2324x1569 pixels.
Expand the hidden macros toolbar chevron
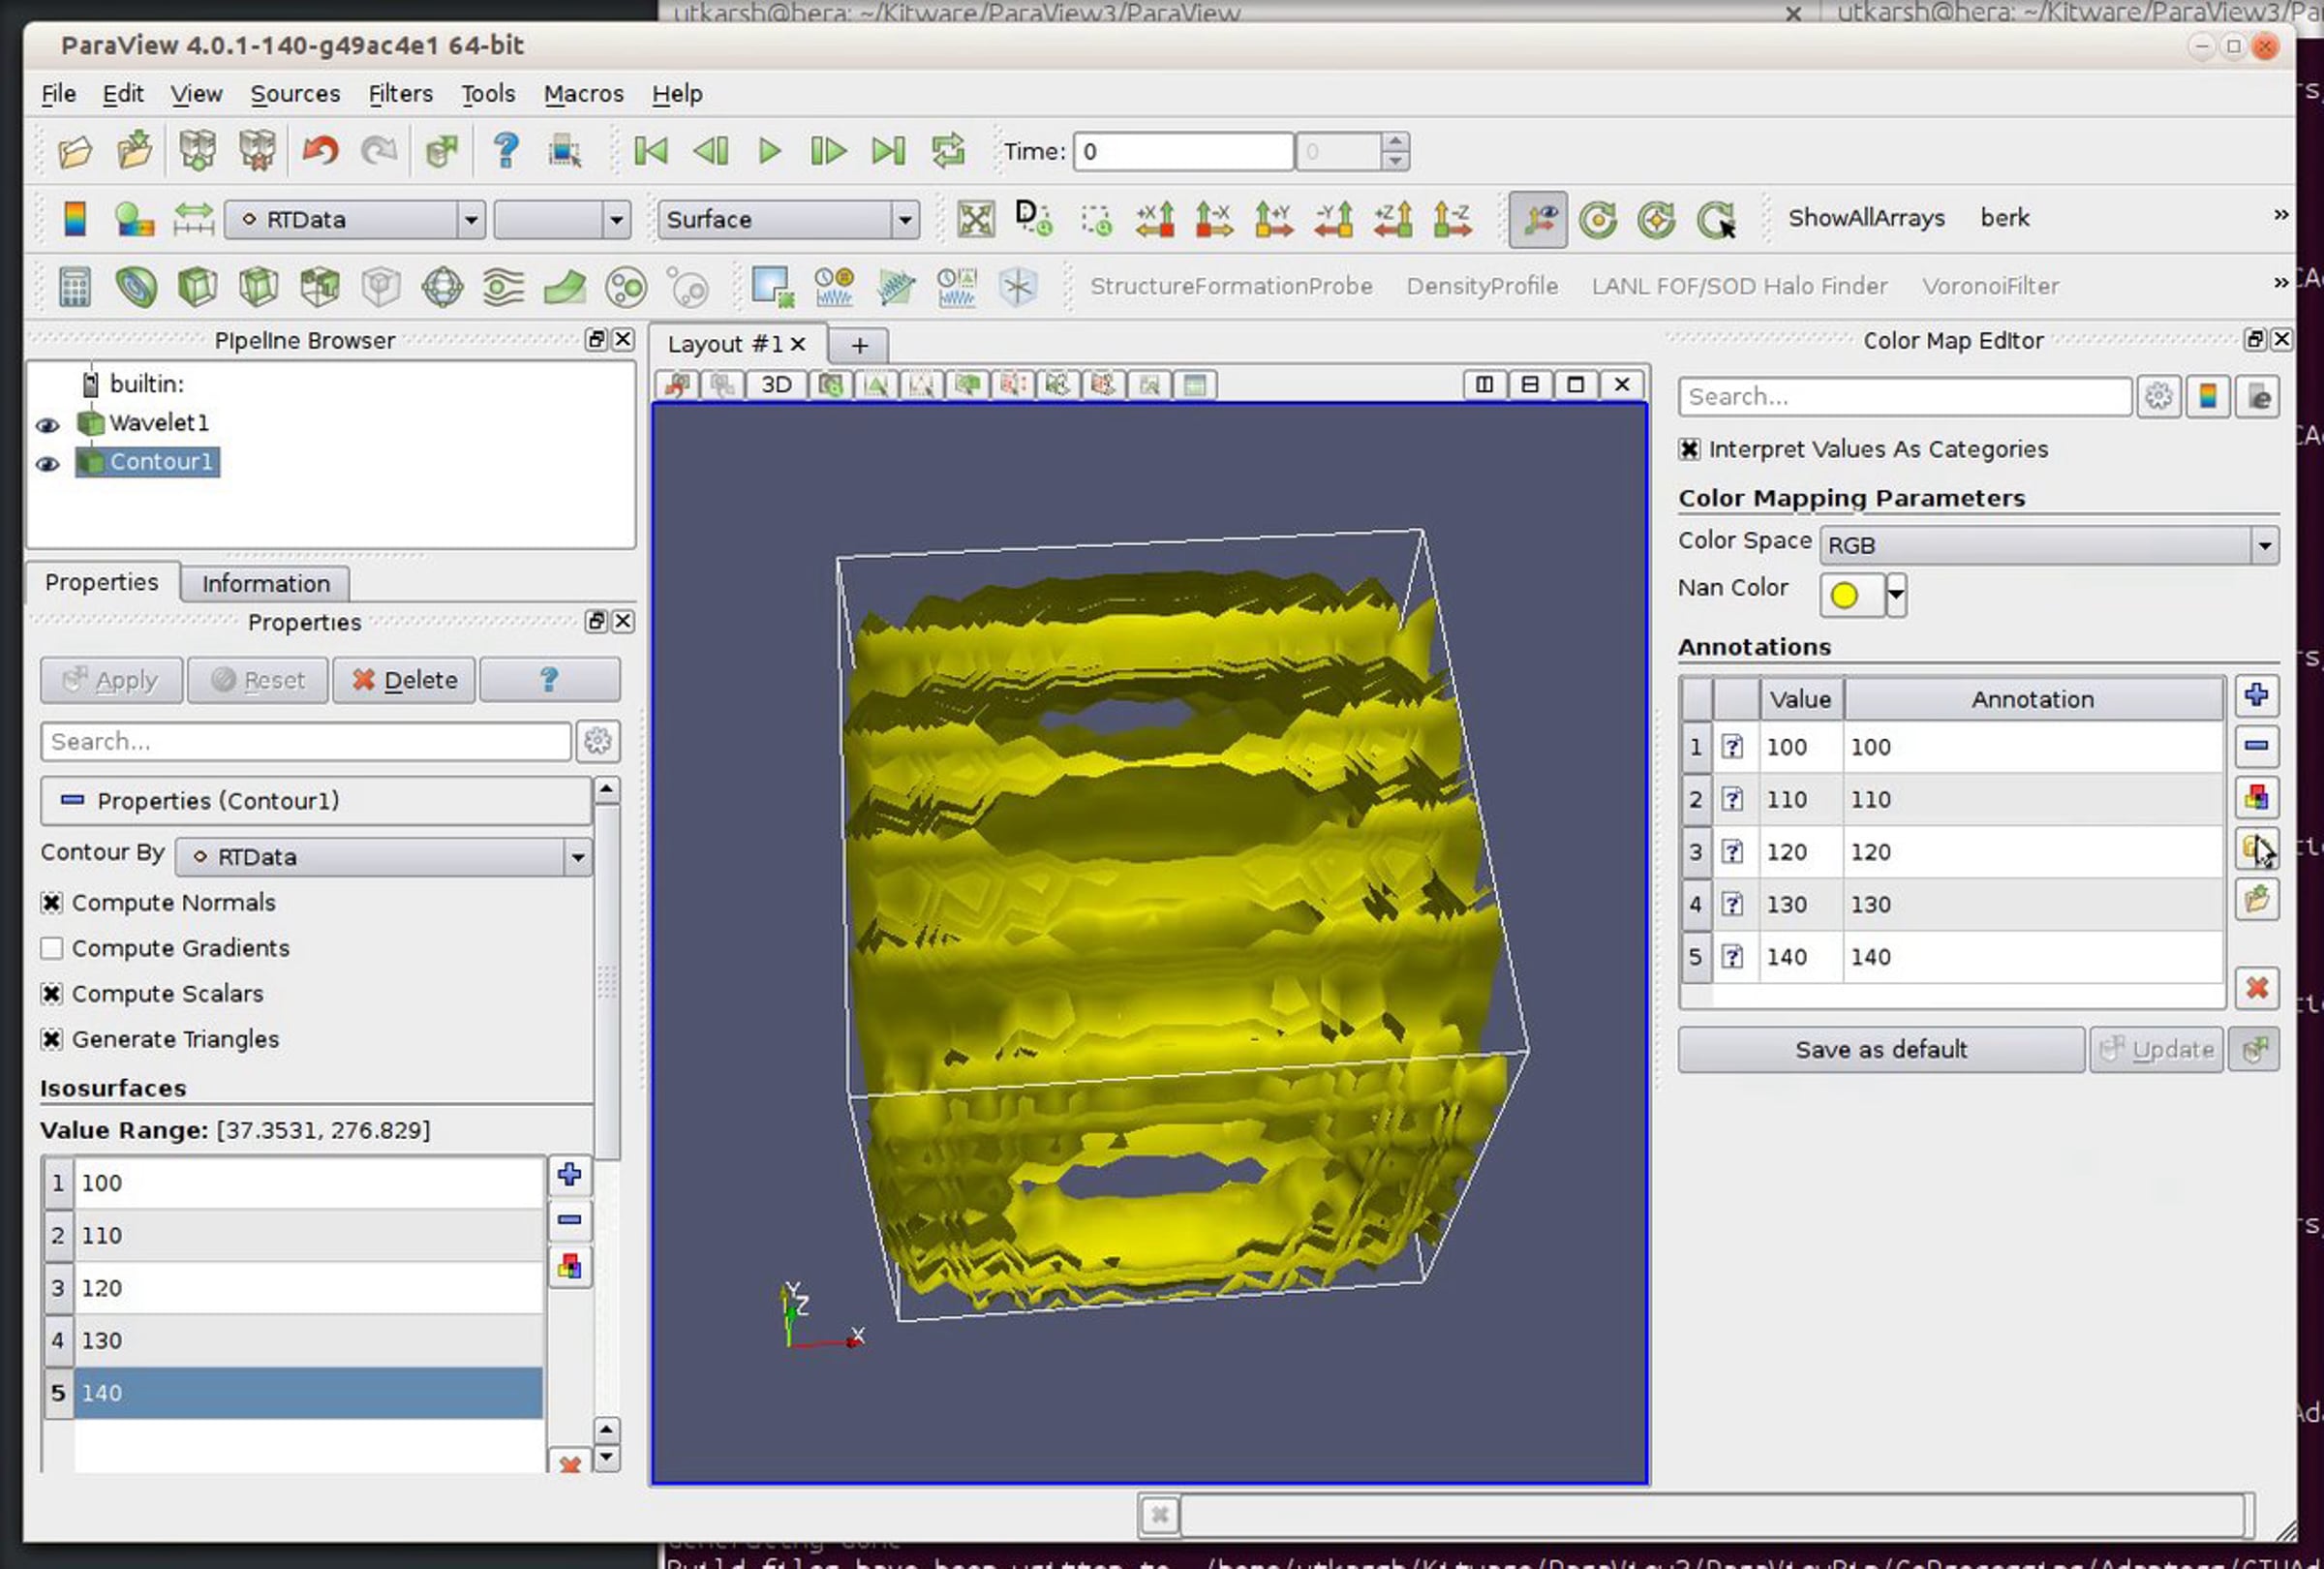coord(2280,215)
